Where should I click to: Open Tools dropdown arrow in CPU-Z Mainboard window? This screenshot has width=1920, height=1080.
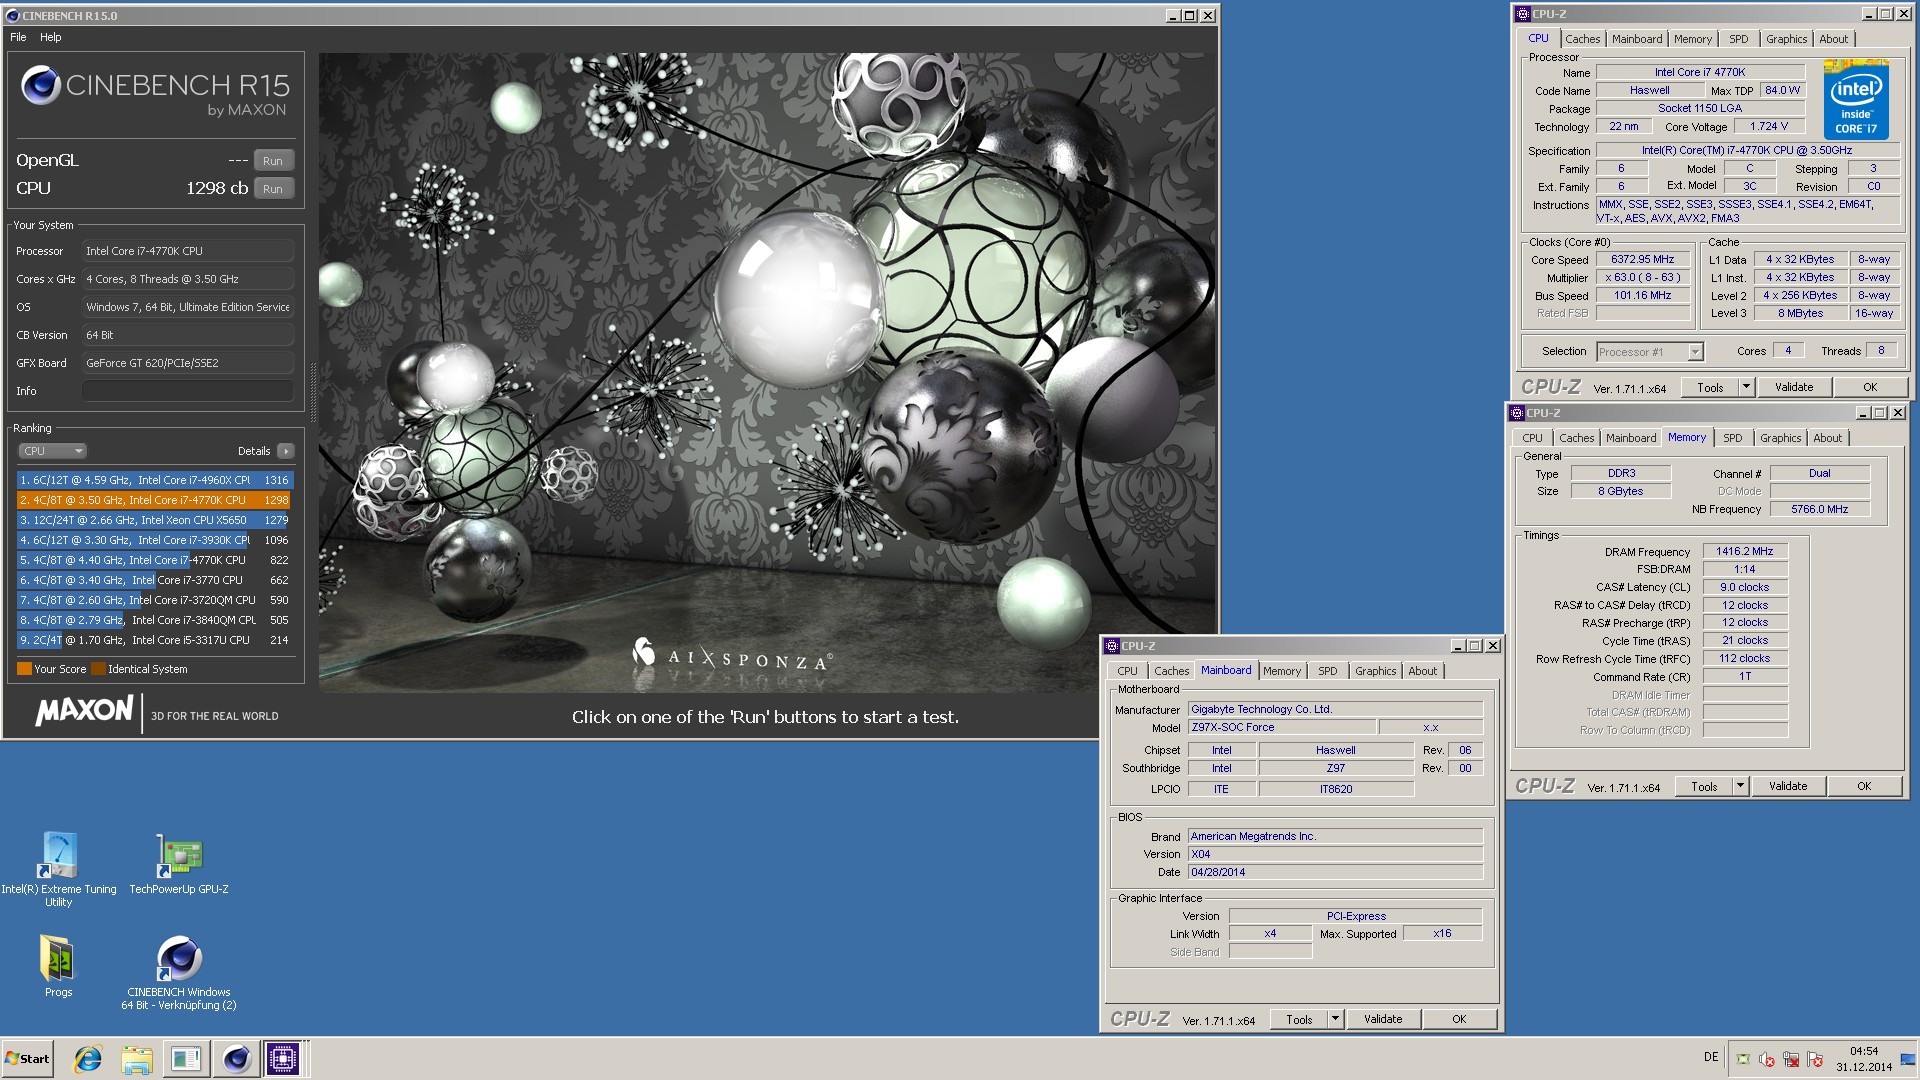click(1335, 1019)
